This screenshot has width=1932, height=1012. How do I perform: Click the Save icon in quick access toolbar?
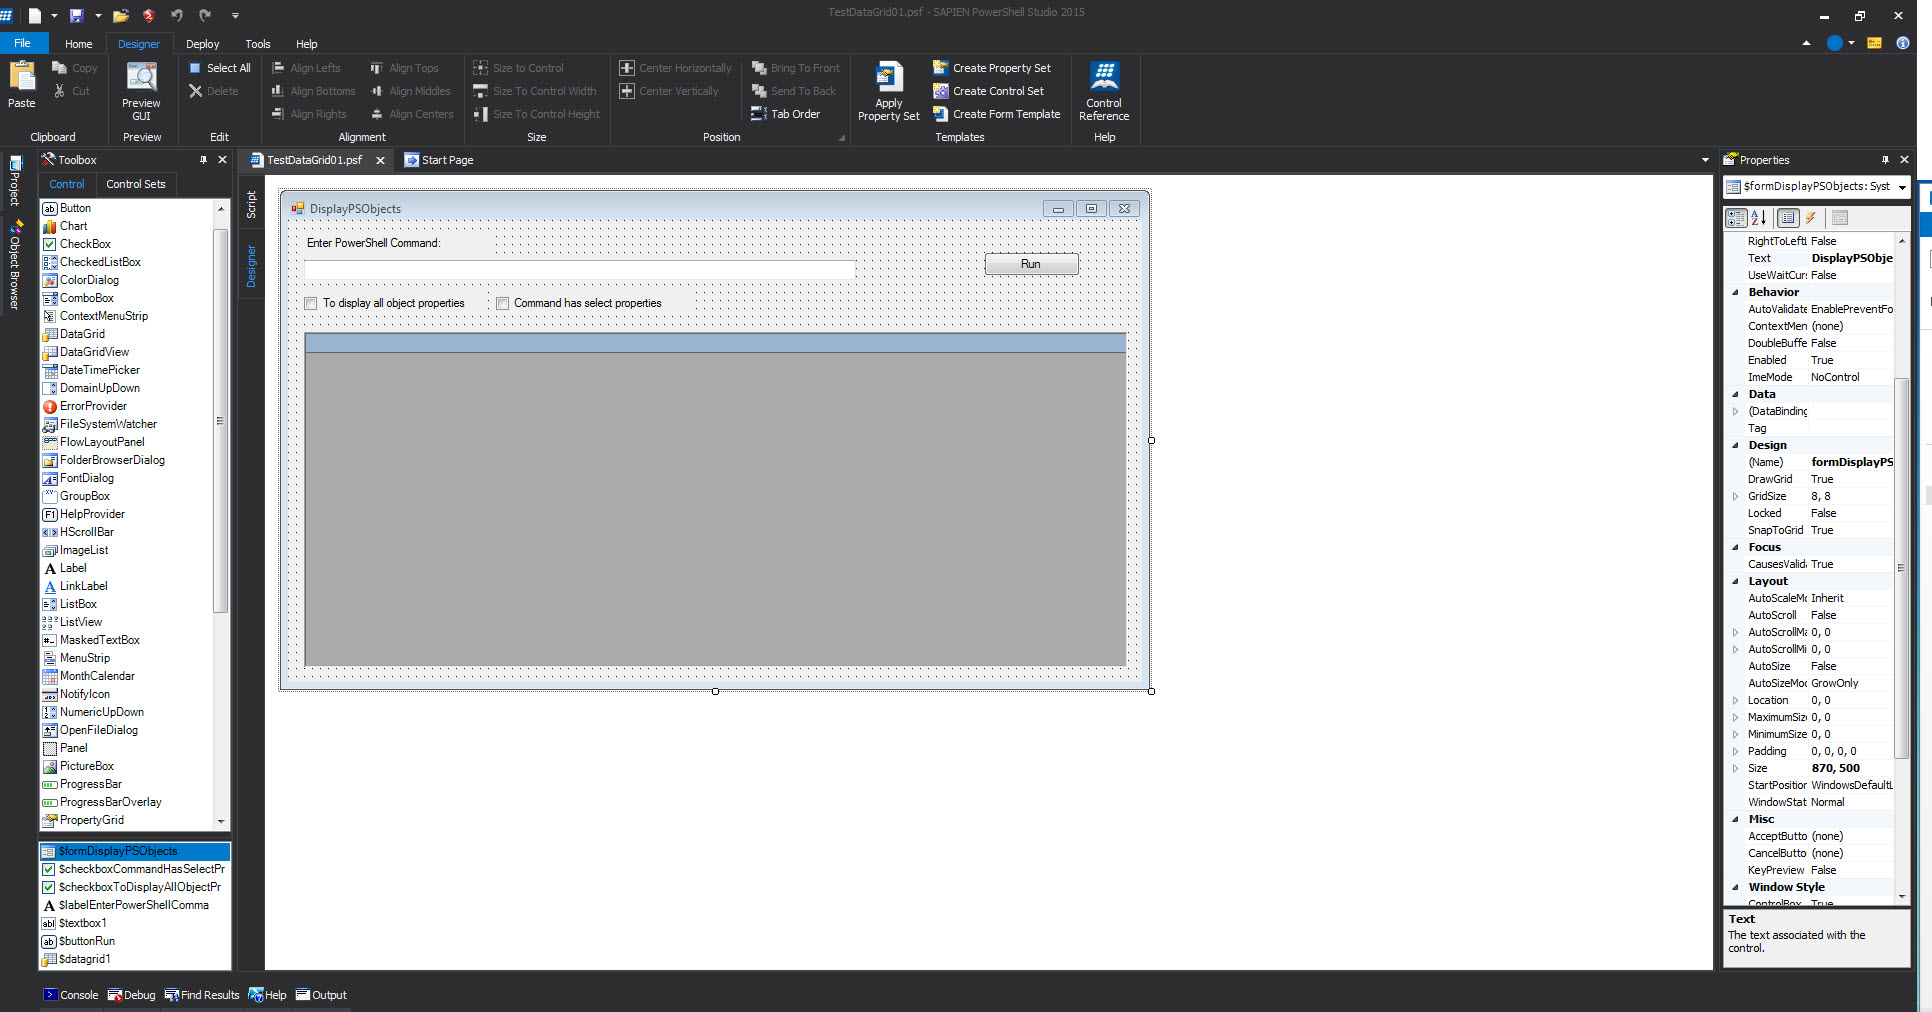click(x=76, y=15)
